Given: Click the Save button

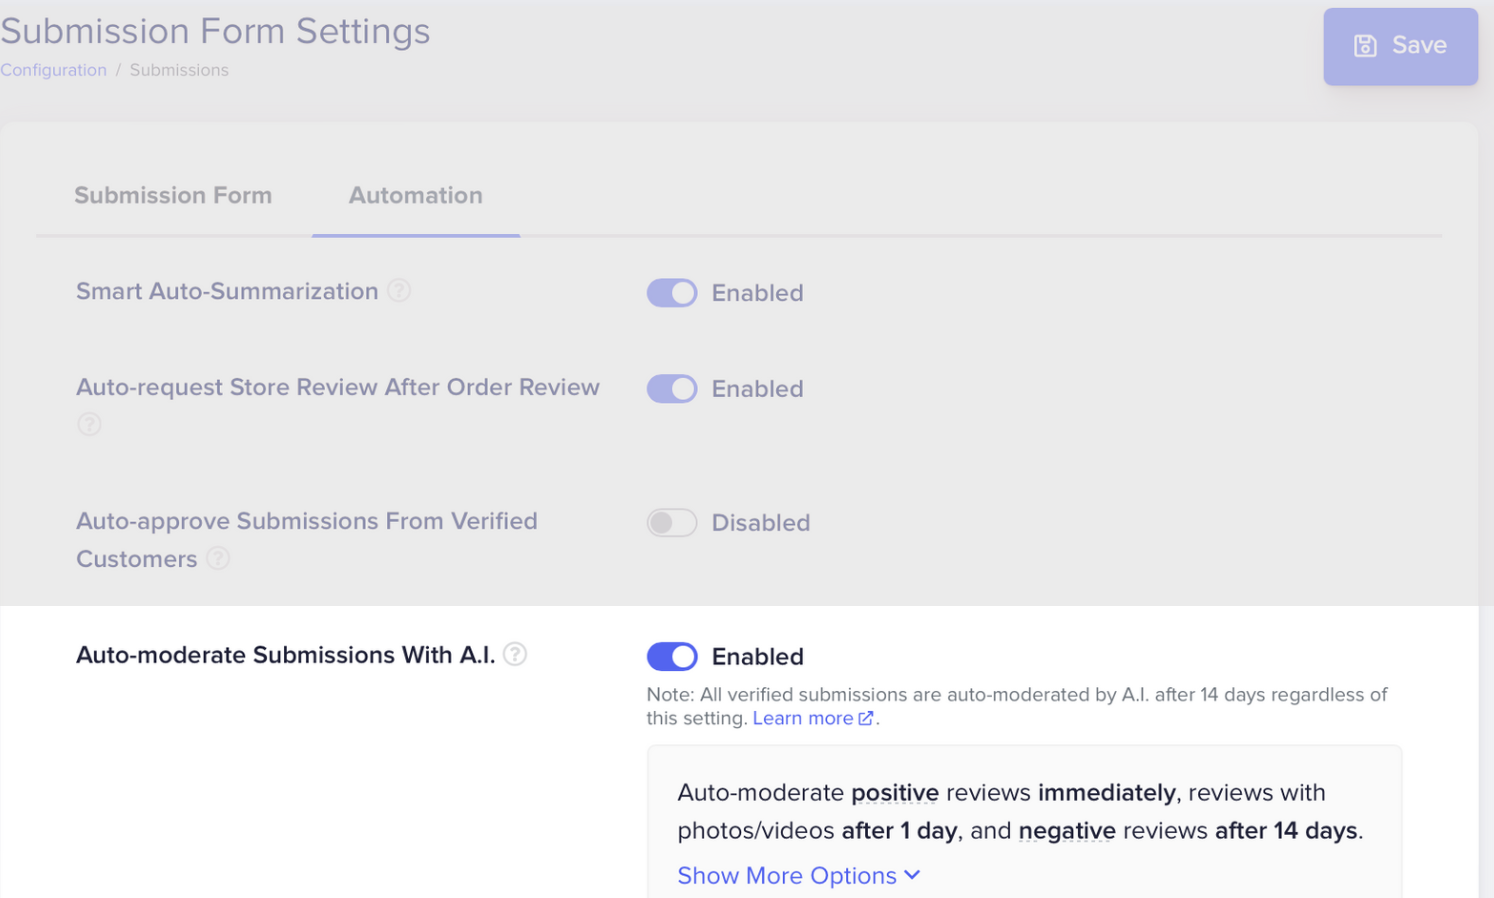Looking at the screenshot, I should [1400, 45].
